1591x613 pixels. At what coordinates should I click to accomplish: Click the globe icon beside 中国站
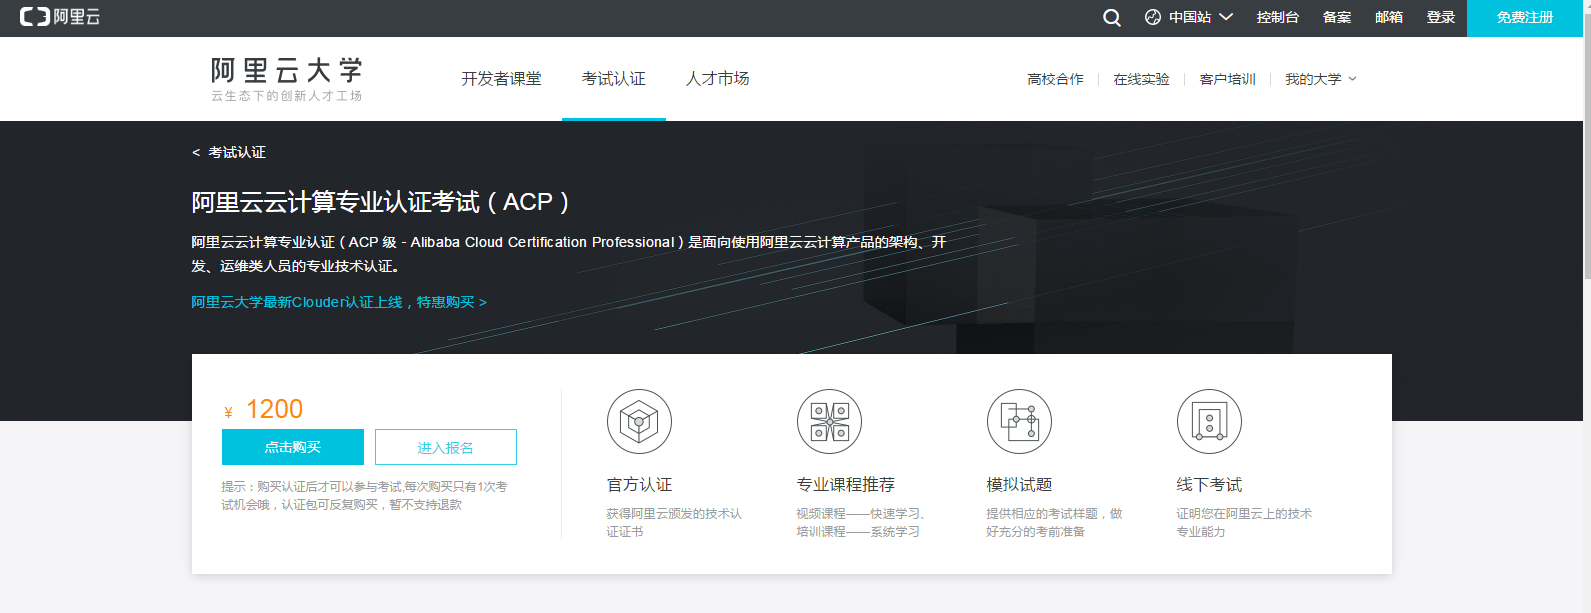tap(1153, 17)
